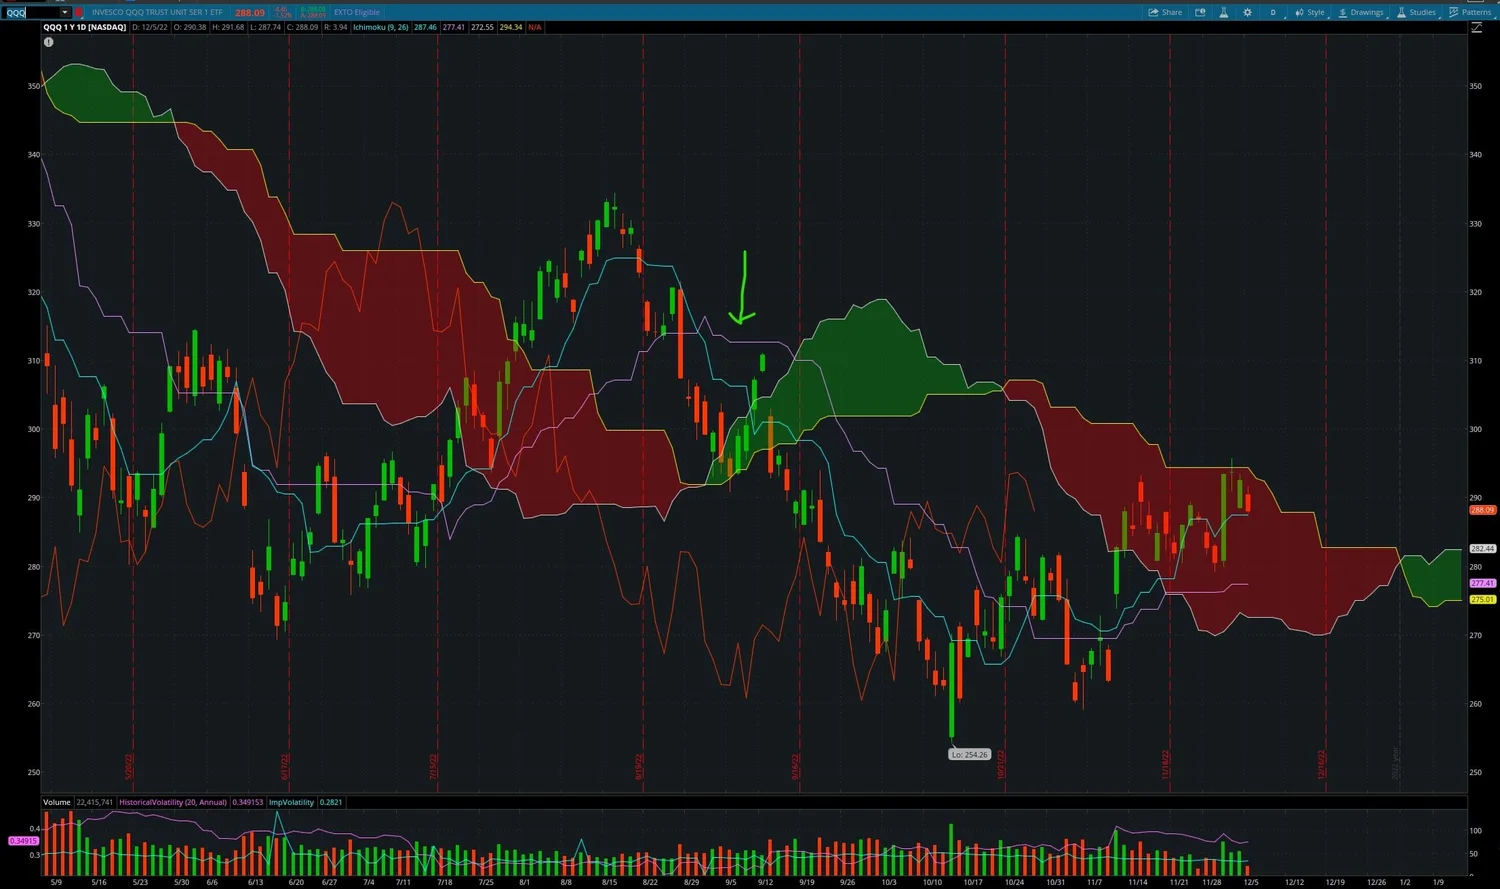Click the EXTO Eligible link
Viewport: 1500px width, 889px height.
pyautogui.click(x=355, y=12)
